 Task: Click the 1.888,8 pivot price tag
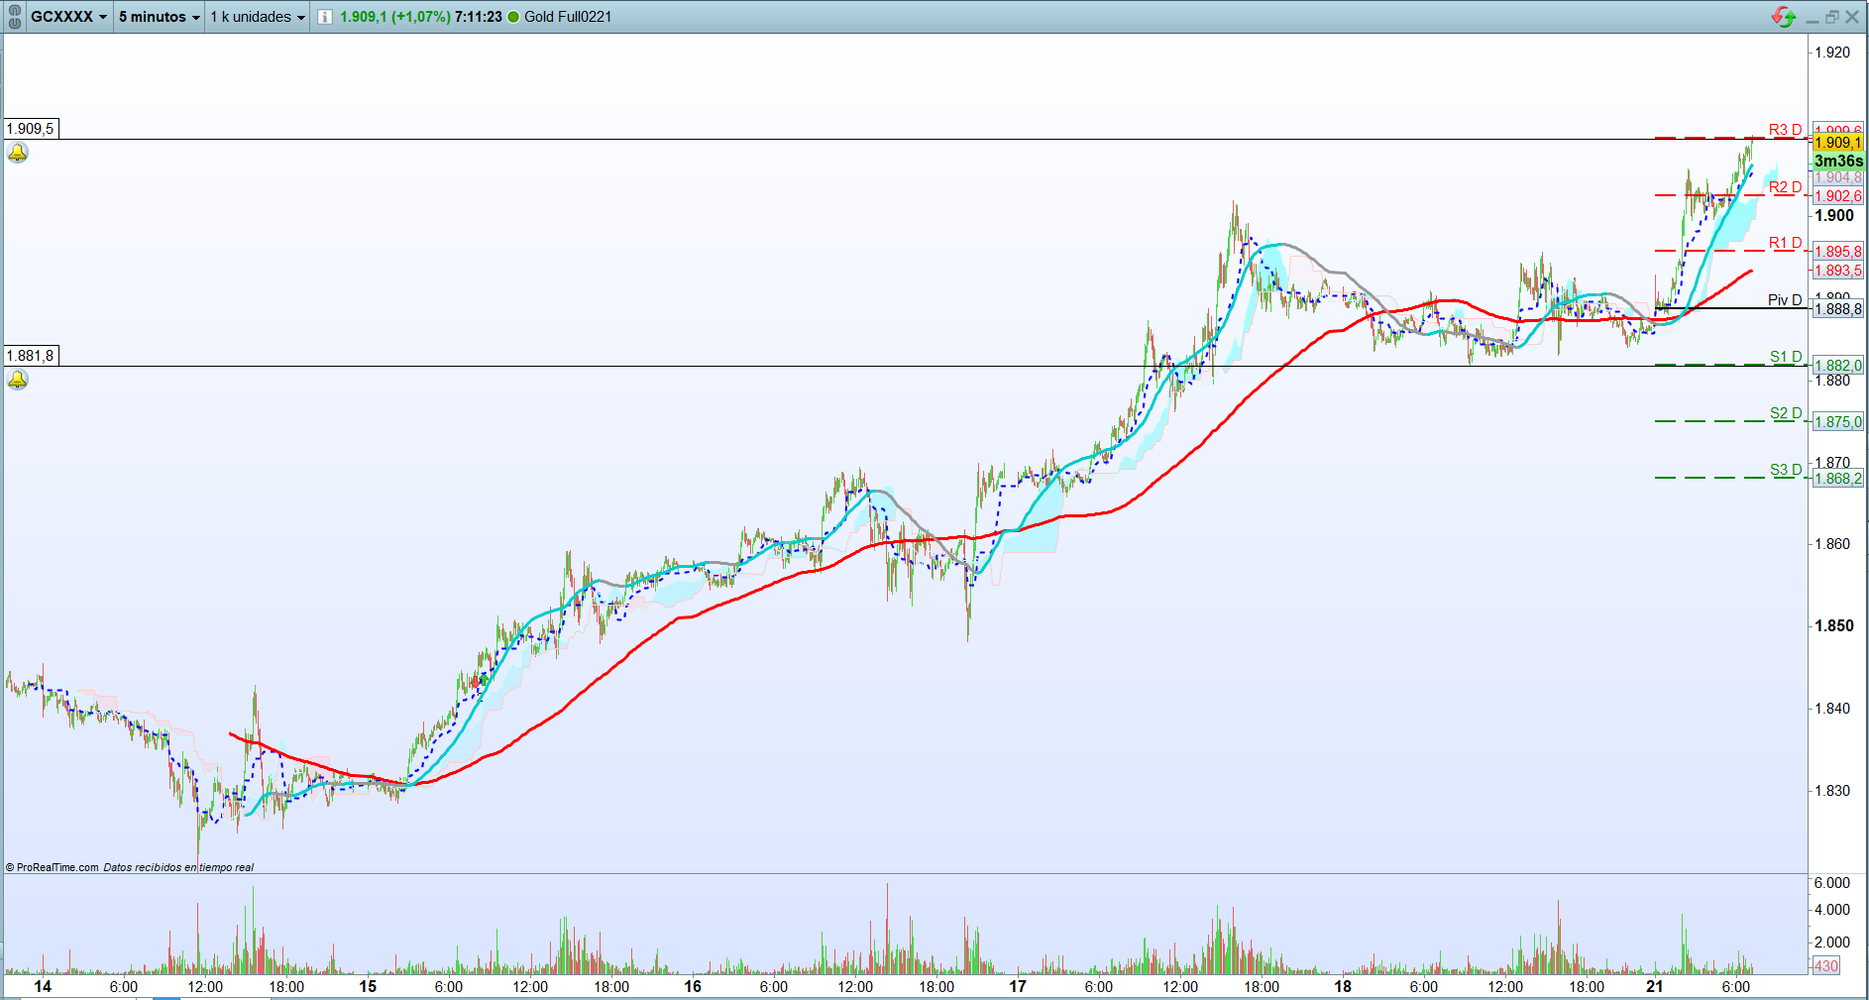point(1838,310)
